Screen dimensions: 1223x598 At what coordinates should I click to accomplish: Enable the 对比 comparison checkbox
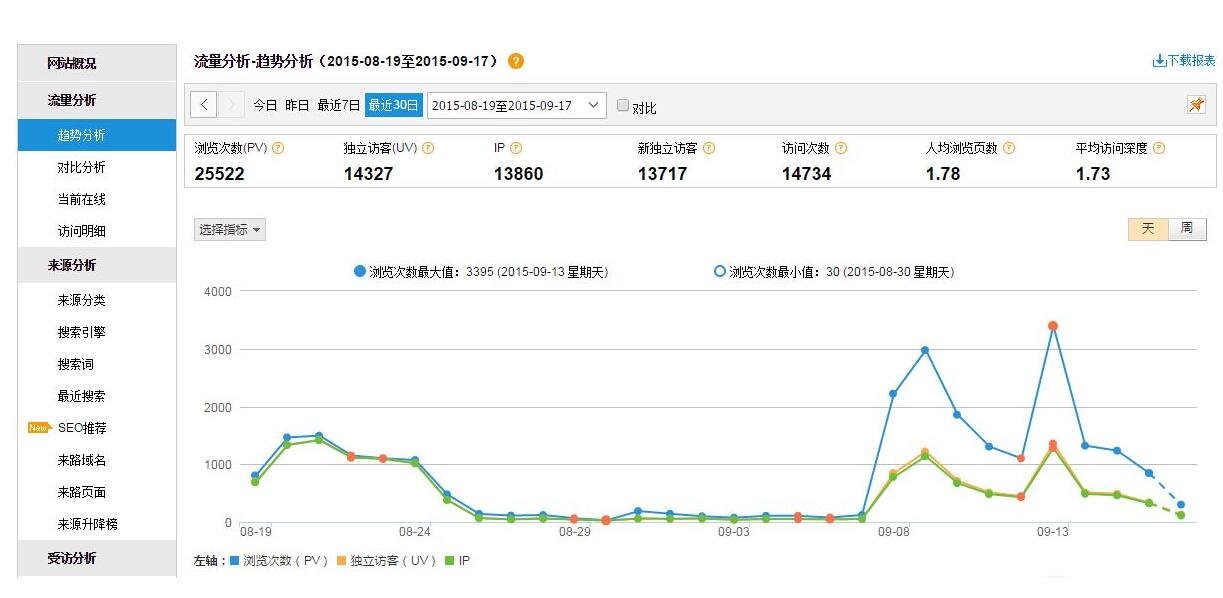(x=622, y=105)
